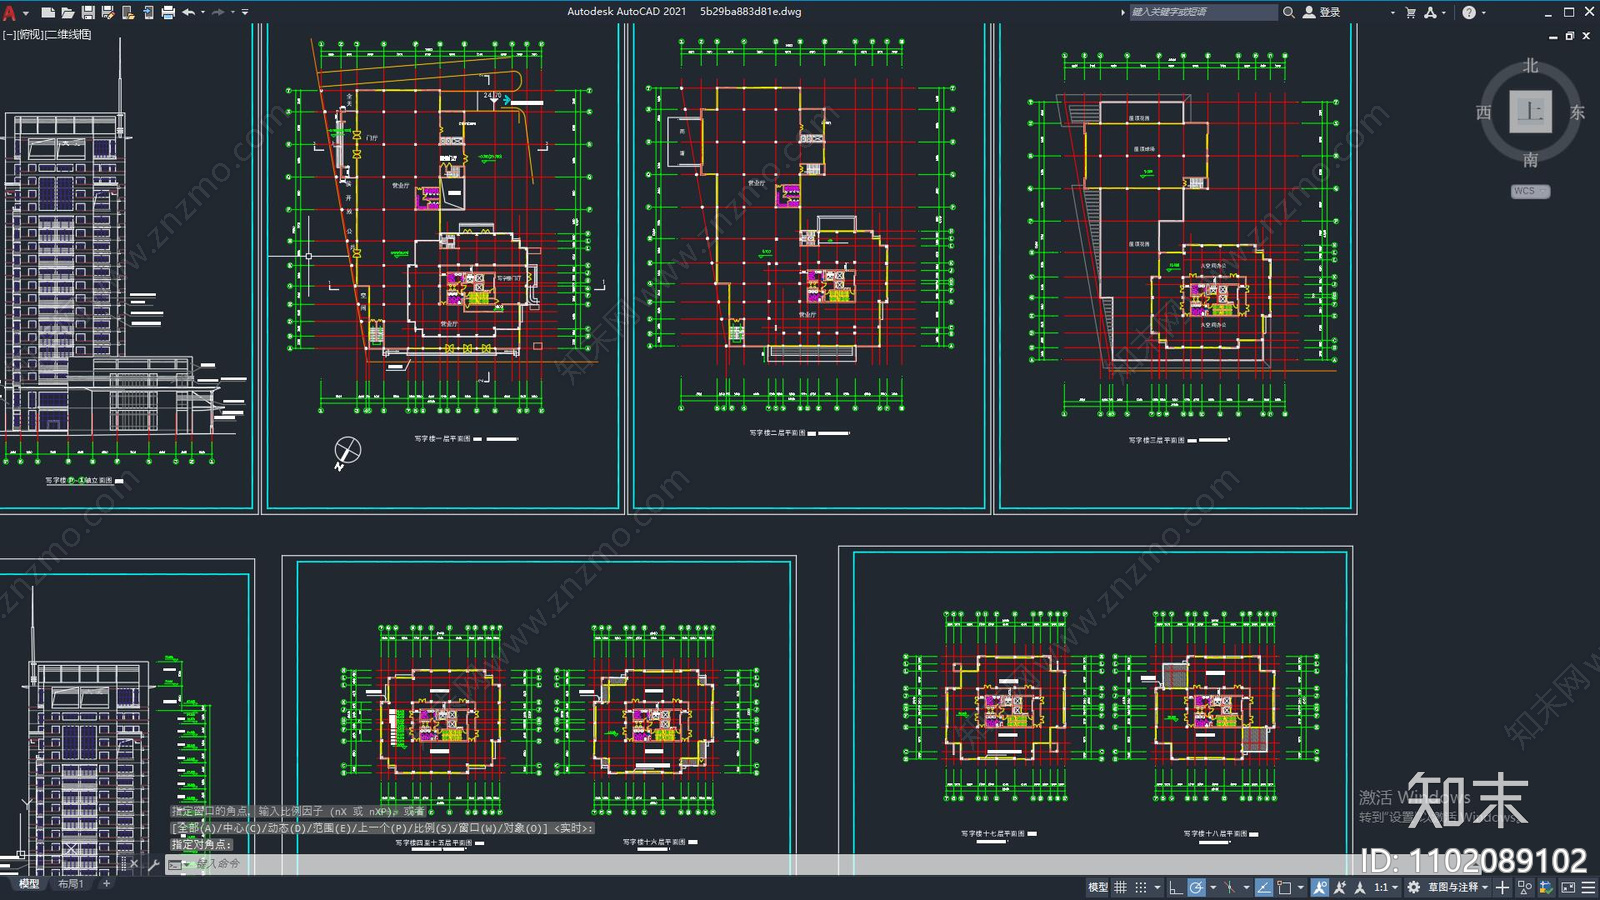The height and width of the screenshot is (900, 1600).
Task: Open the annotation scale 1:1 dropdown
Action: pyautogui.click(x=1386, y=887)
